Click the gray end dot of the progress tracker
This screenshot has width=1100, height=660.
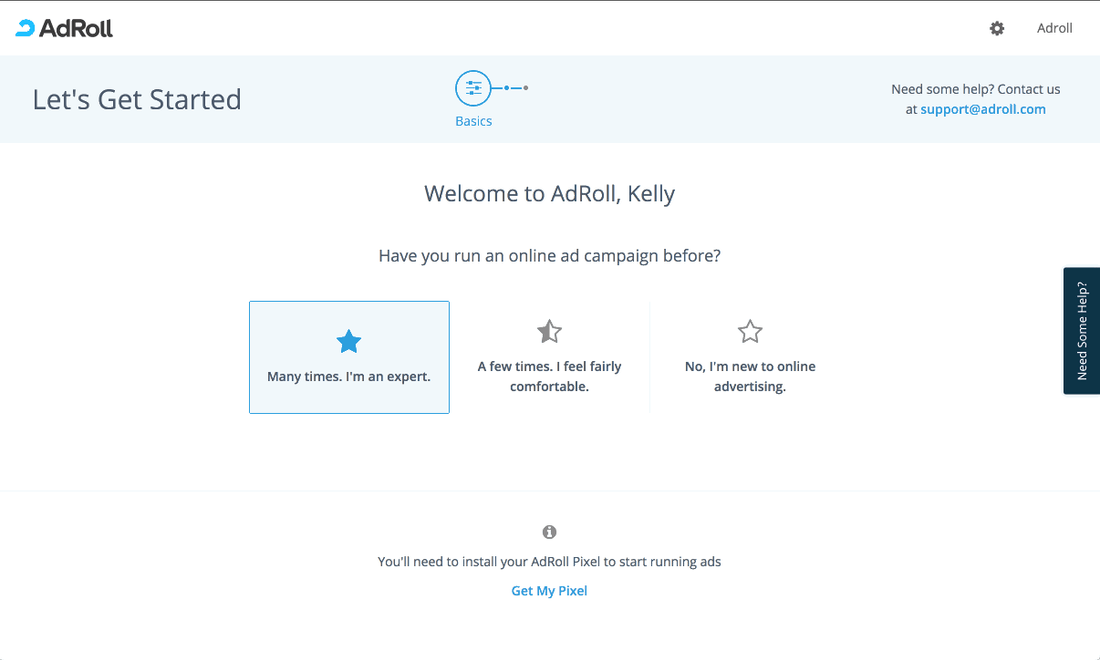coord(526,88)
